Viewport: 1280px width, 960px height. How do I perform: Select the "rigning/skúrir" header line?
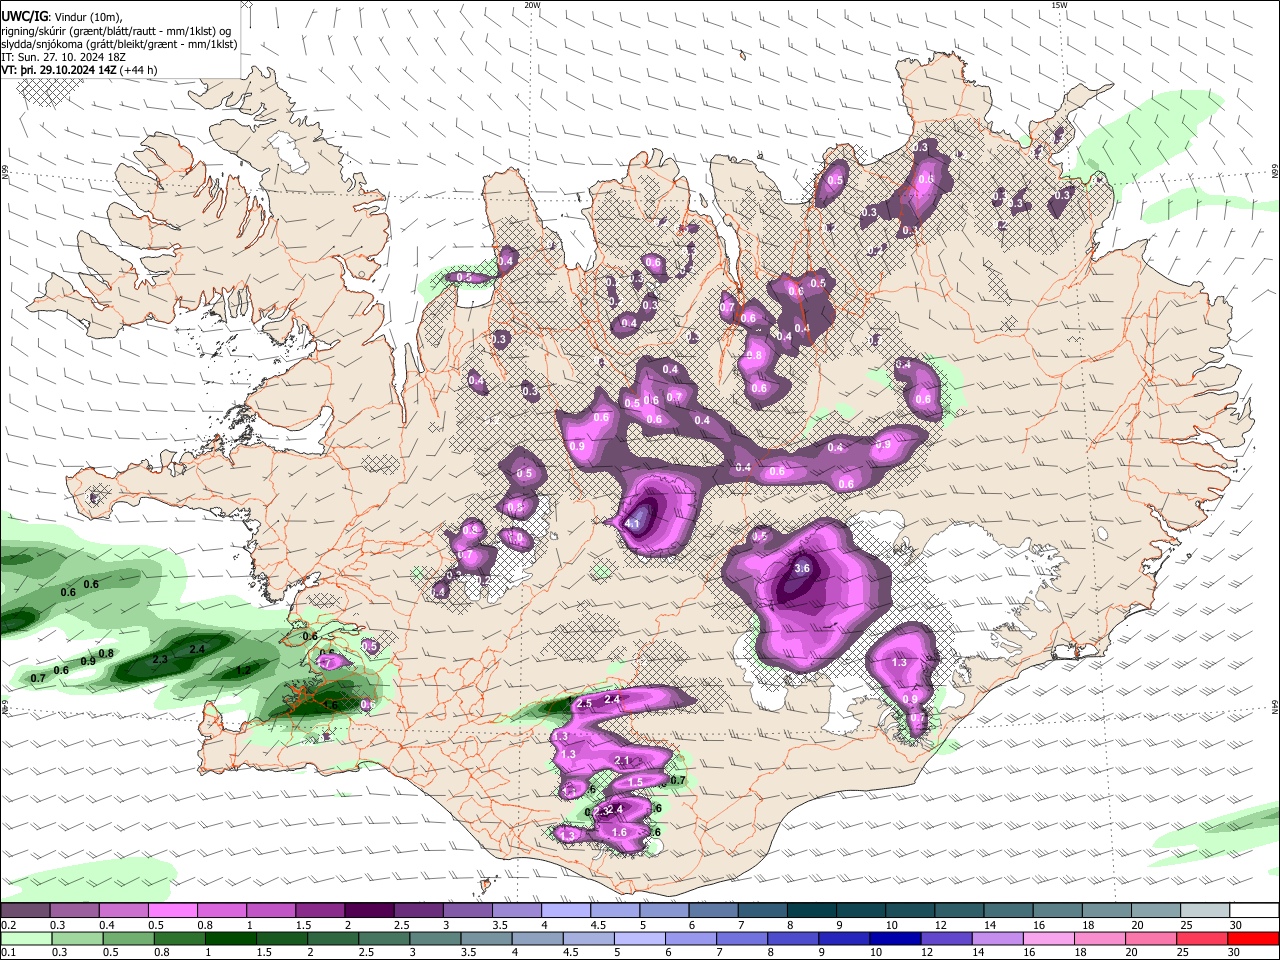(116, 30)
